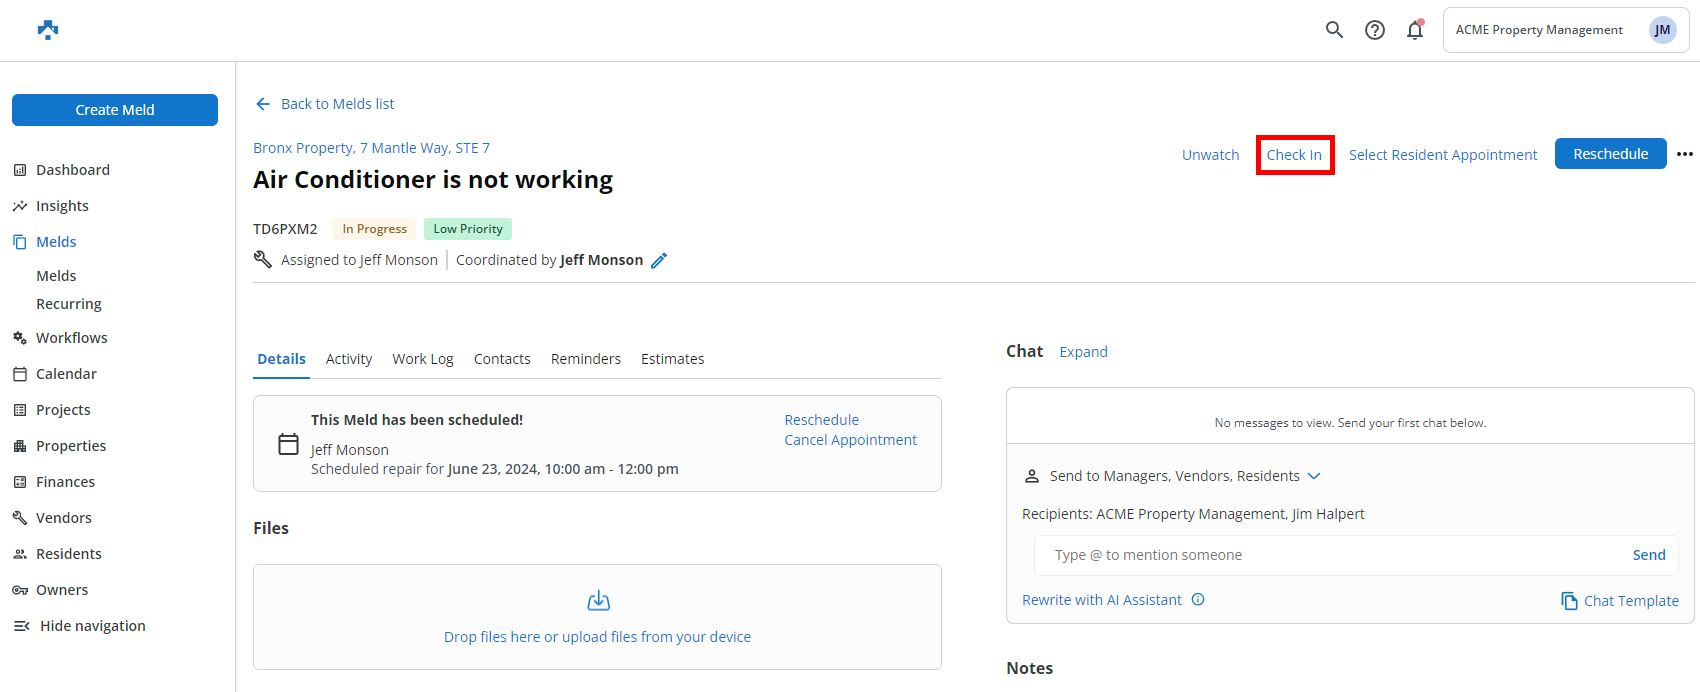Click the file upload icon
The image size is (1700, 692).
(x=598, y=601)
